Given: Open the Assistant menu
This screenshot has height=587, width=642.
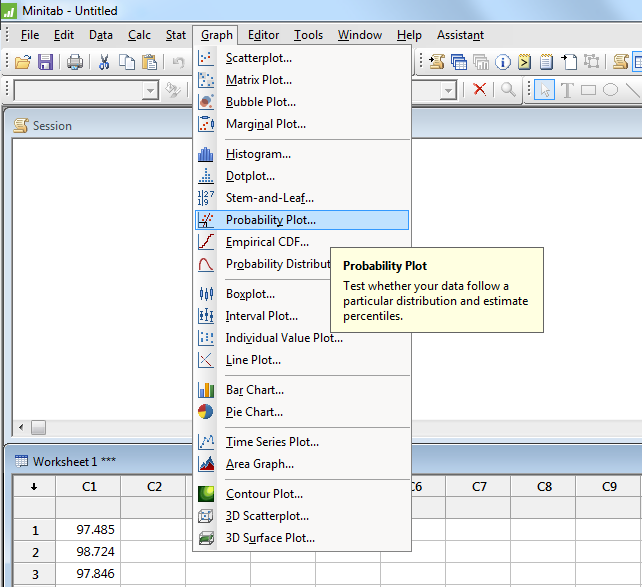Looking at the screenshot, I should click(x=460, y=35).
